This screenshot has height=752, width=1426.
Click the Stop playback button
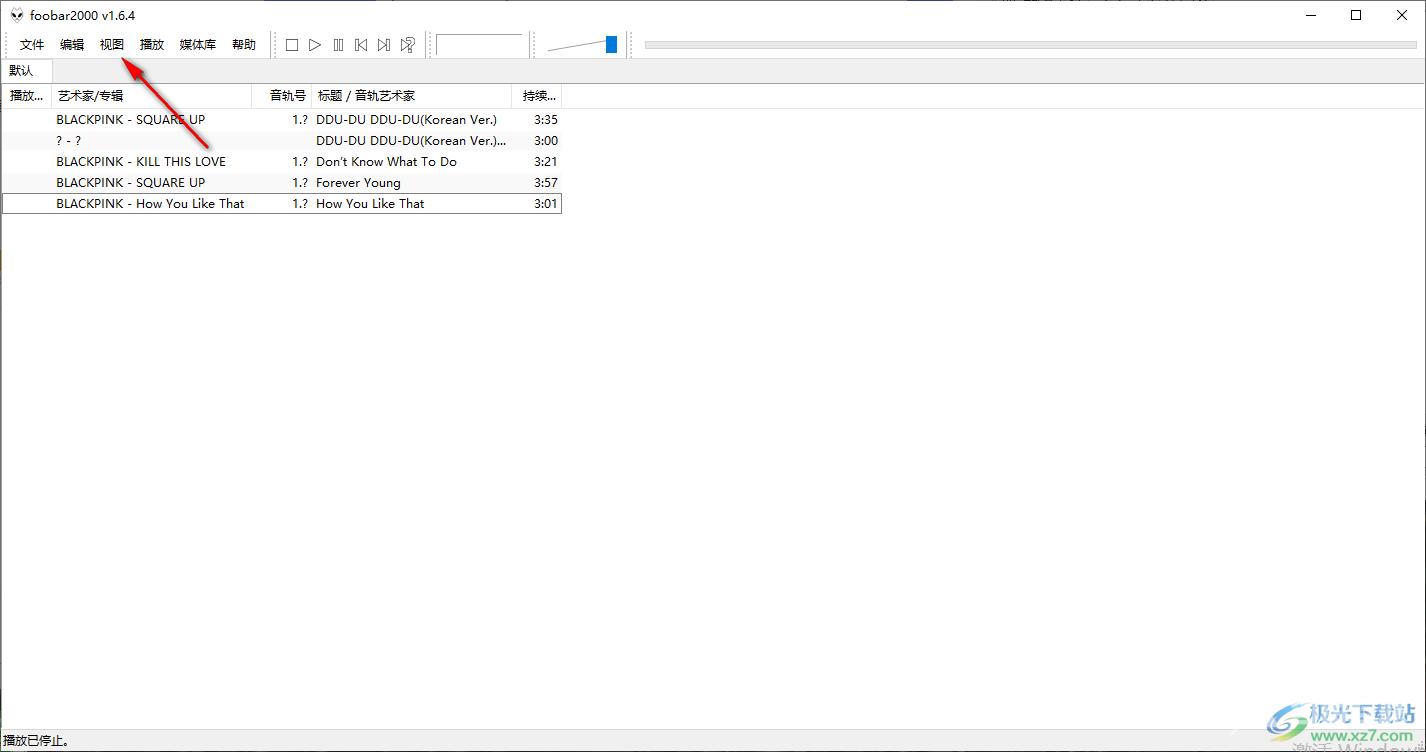(292, 45)
